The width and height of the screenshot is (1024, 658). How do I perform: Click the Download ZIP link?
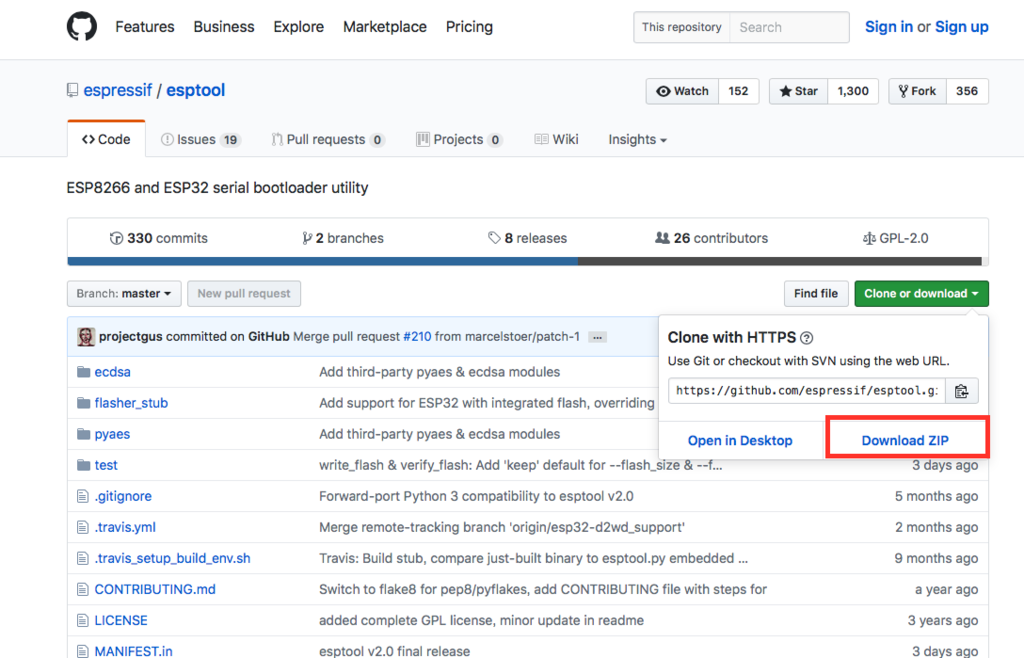coord(905,441)
